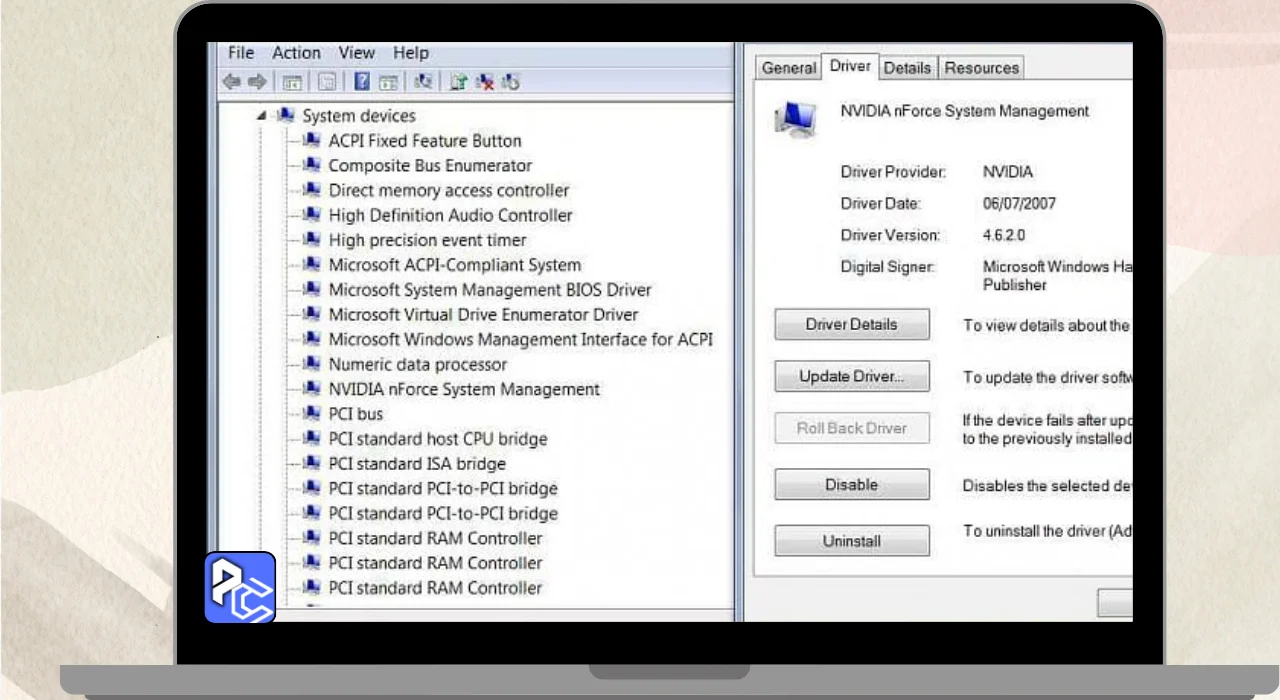Switch to the Resources tab

click(981, 68)
